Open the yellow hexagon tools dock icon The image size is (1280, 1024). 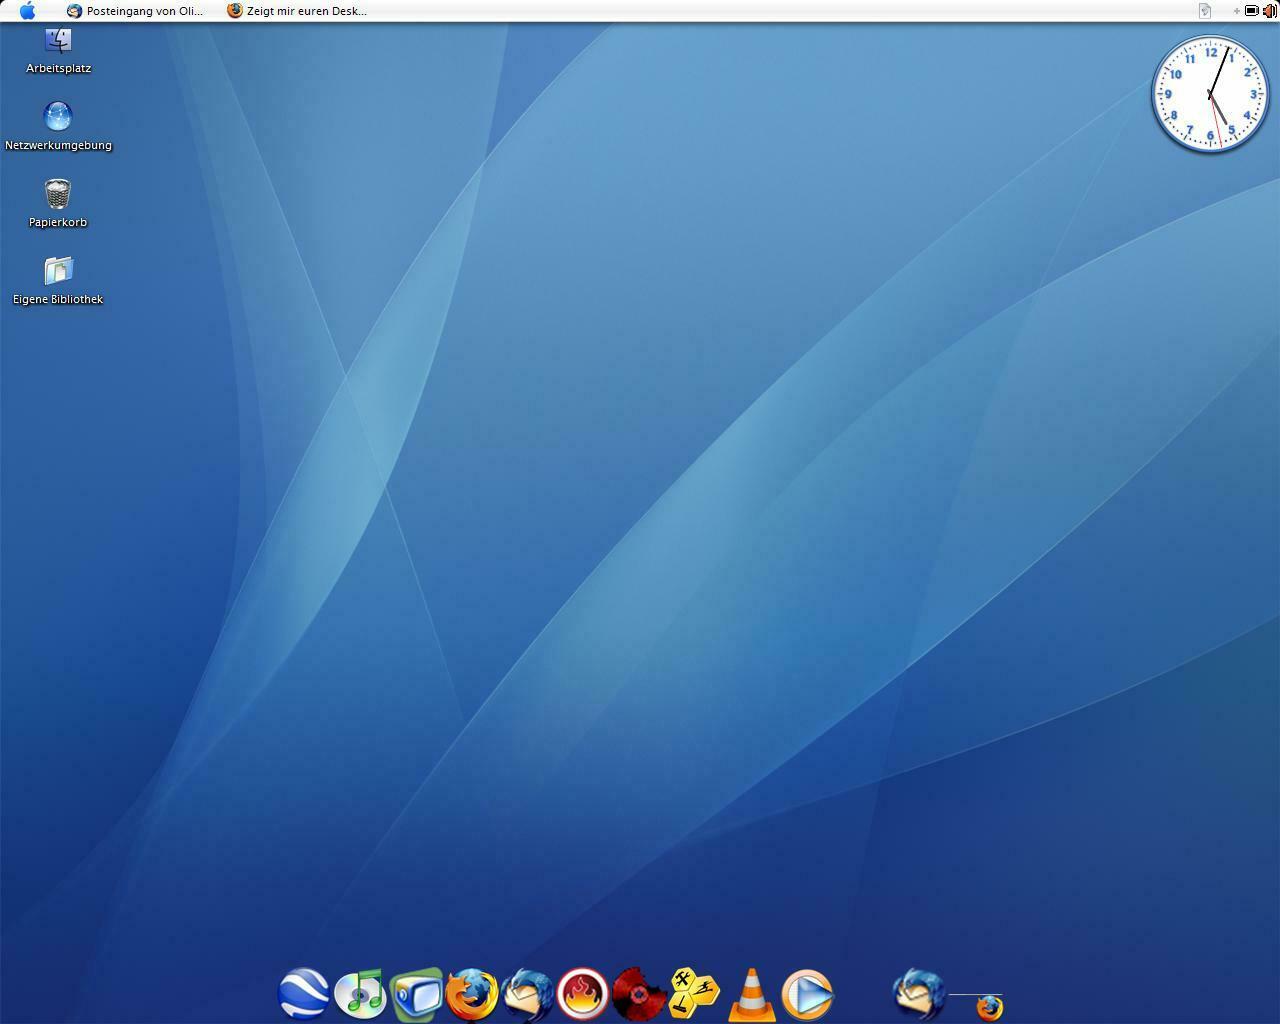(695, 994)
